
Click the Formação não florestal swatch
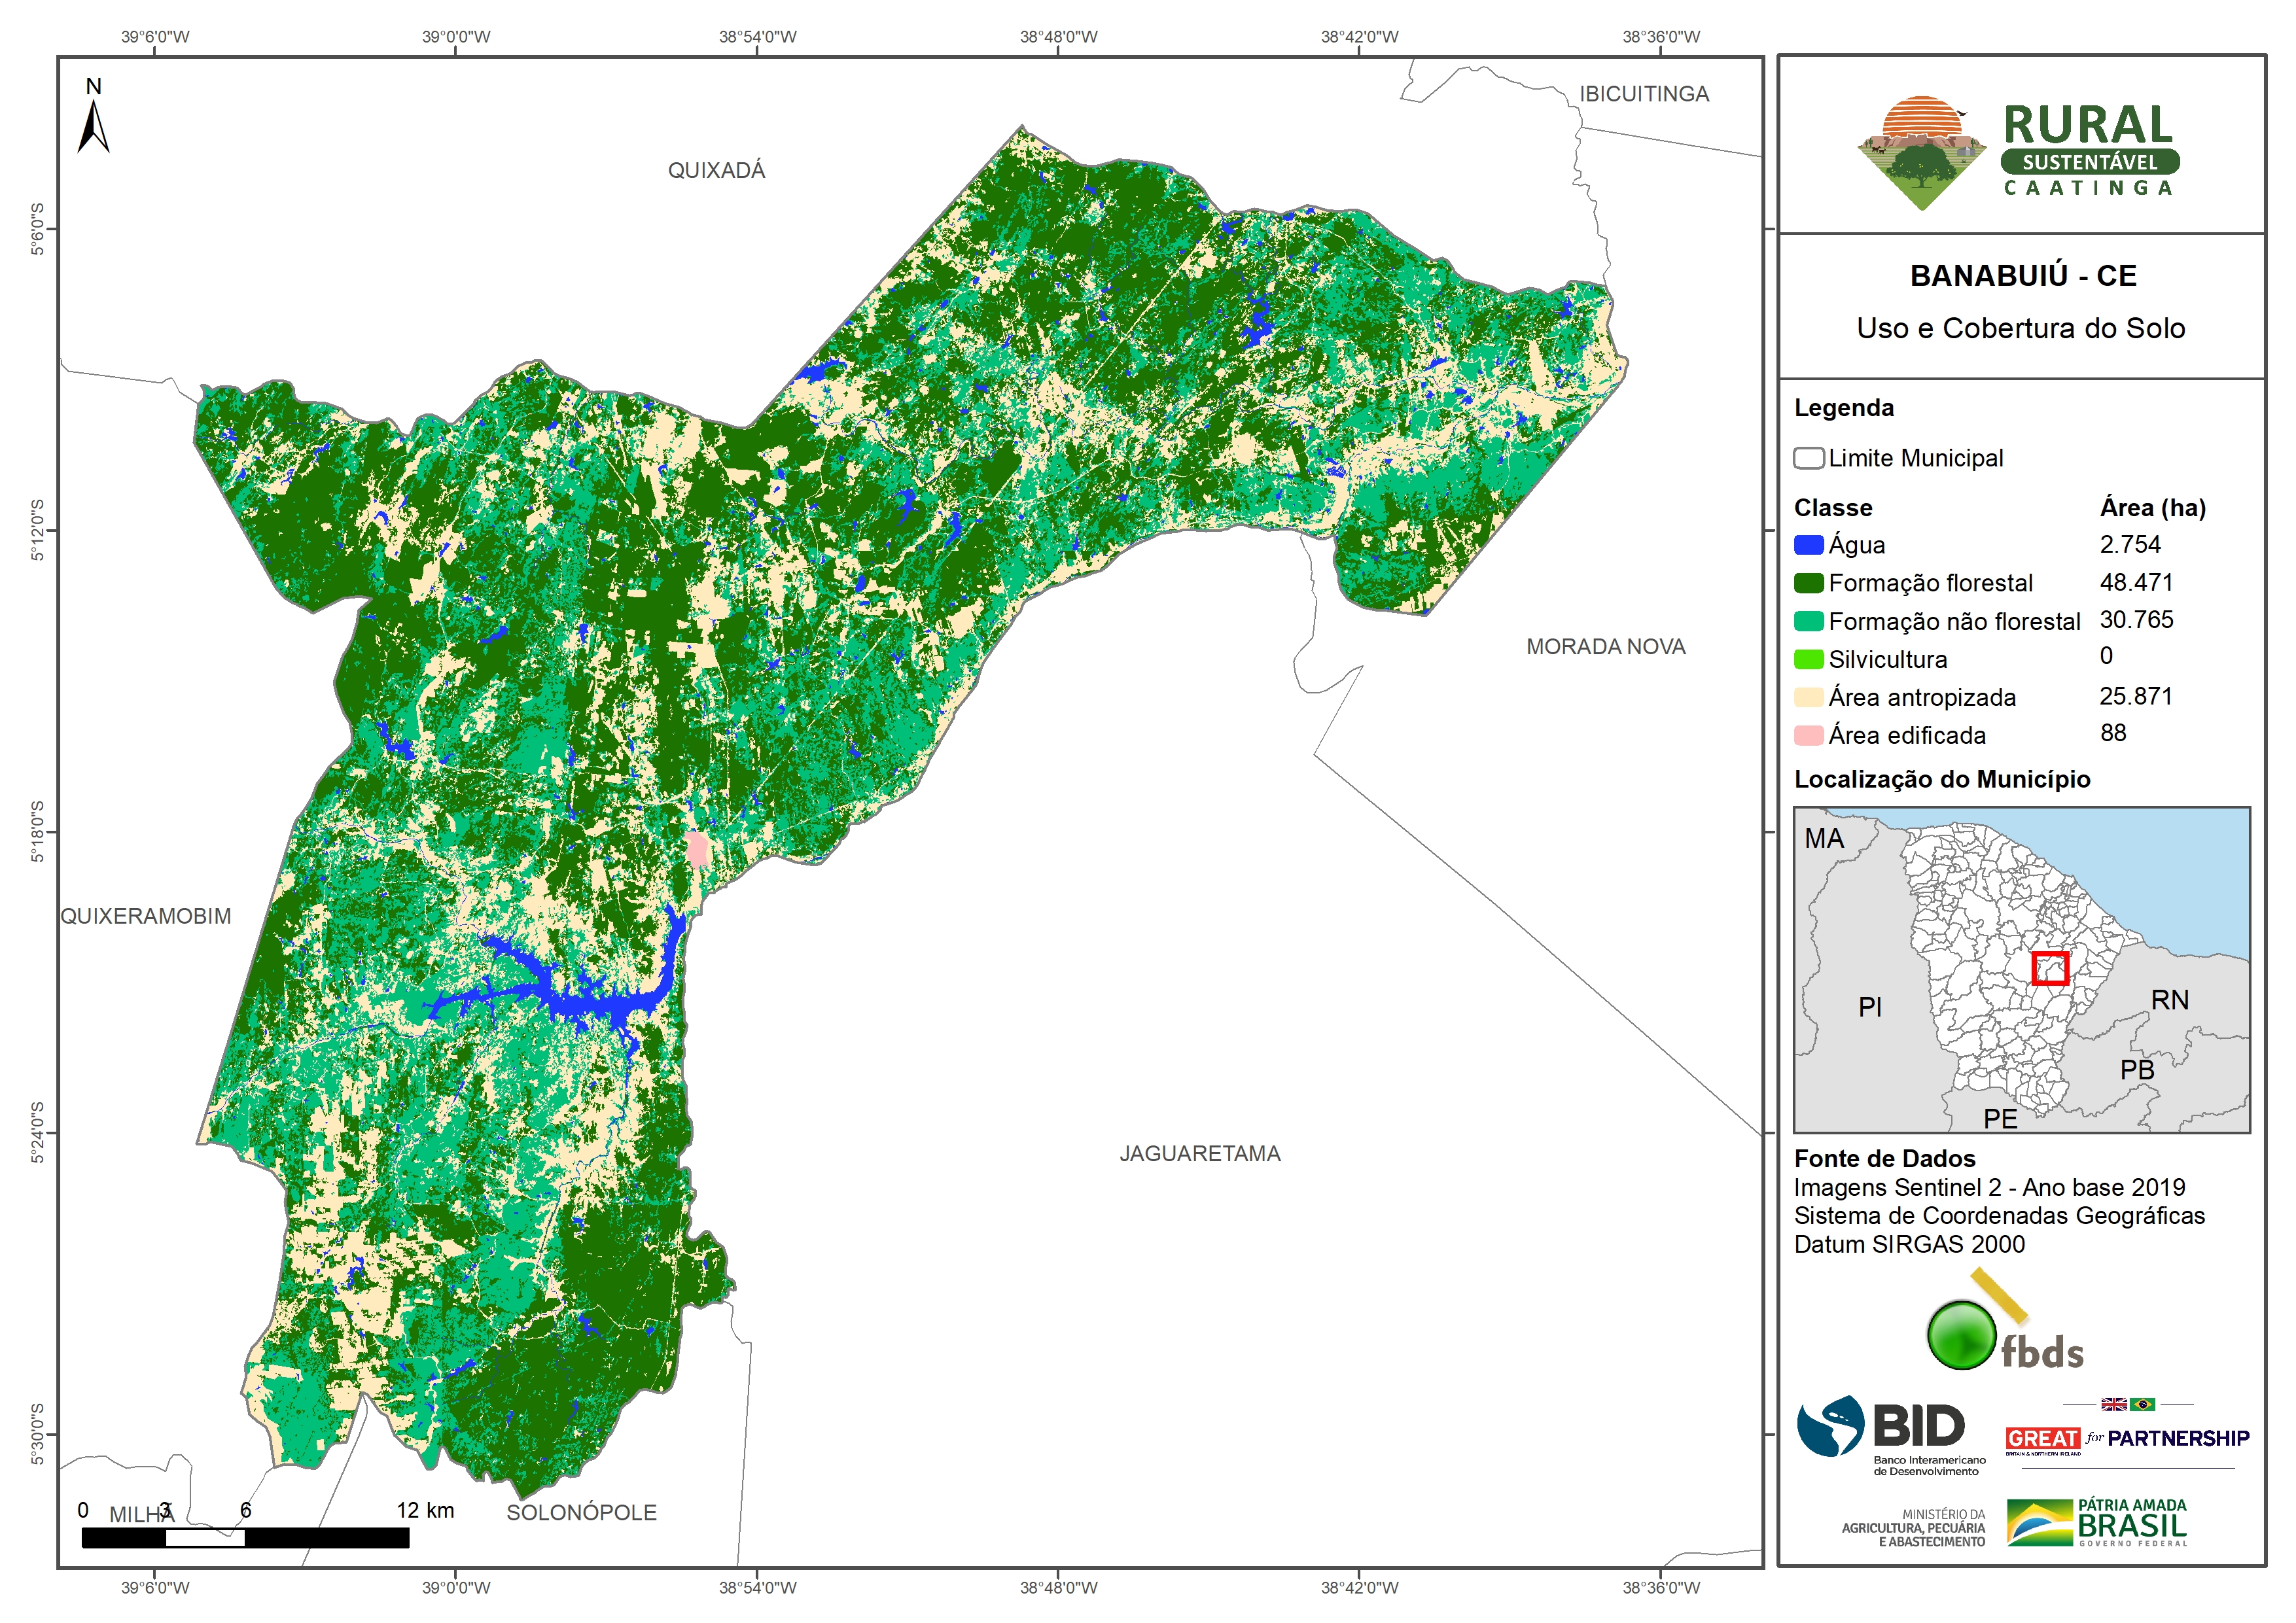1808,621
